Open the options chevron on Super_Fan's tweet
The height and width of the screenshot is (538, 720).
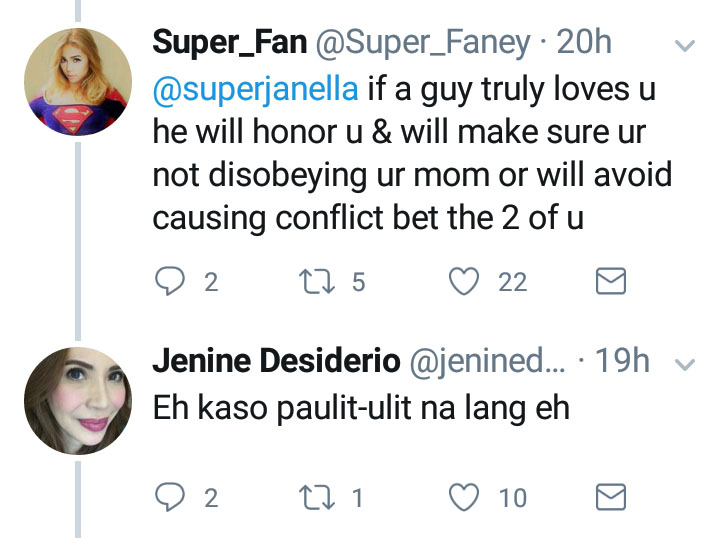685,46
